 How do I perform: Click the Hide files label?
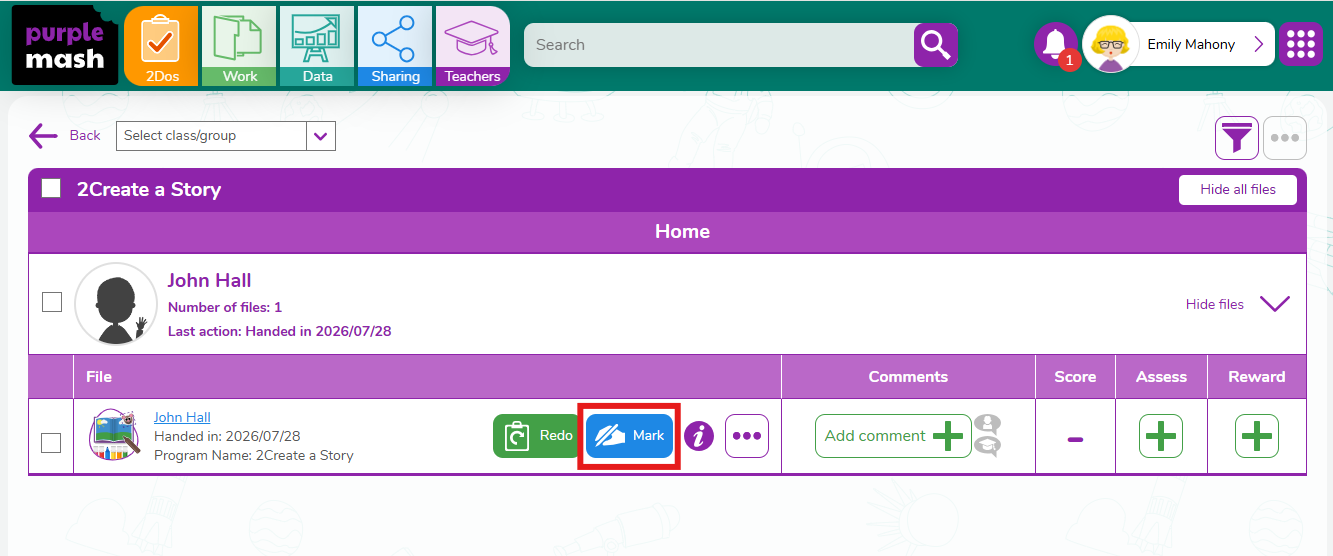1215,304
